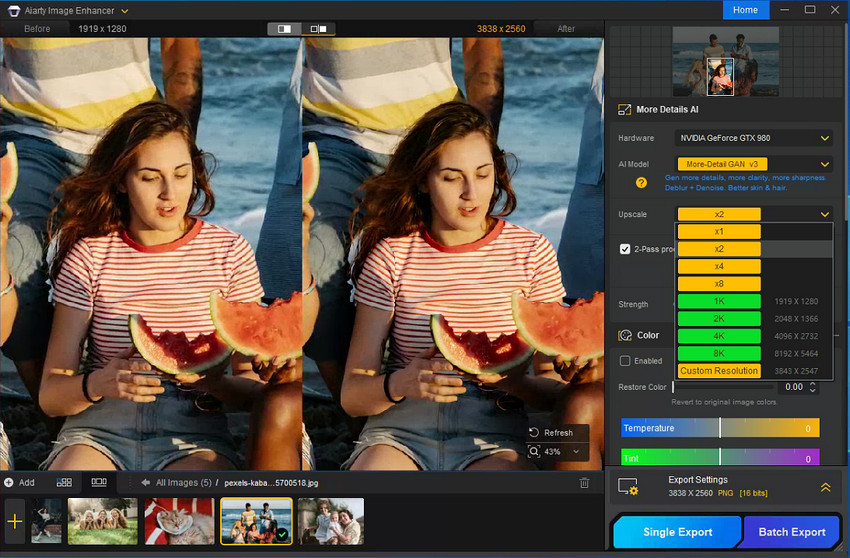
Task: Open the Hardware dropdown for NVIDIA GeForce GTX 980
Action: (755, 138)
